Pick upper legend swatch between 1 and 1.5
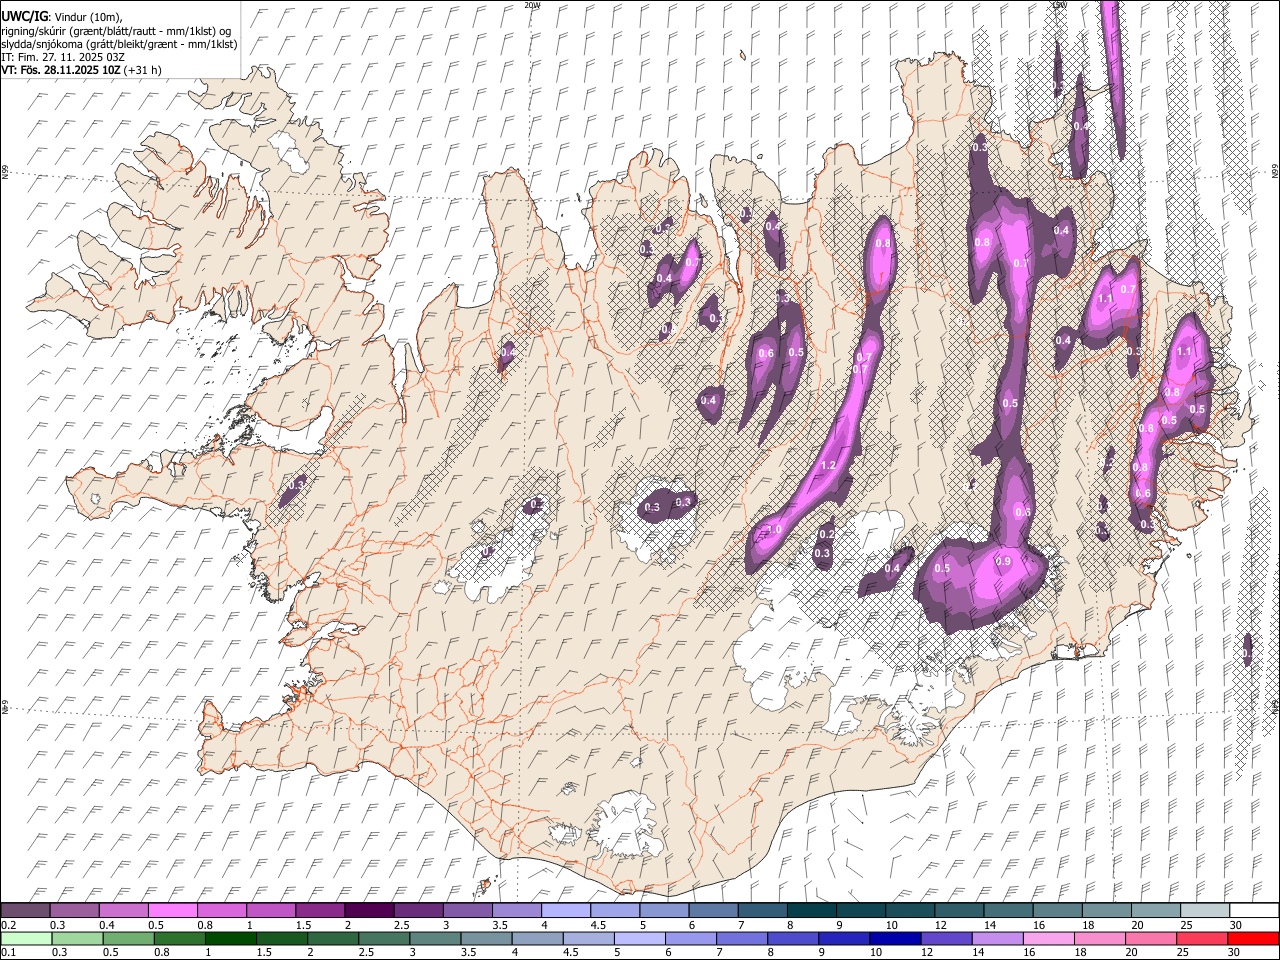The height and width of the screenshot is (960, 1280). pyautogui.click(x=270, y=911)
